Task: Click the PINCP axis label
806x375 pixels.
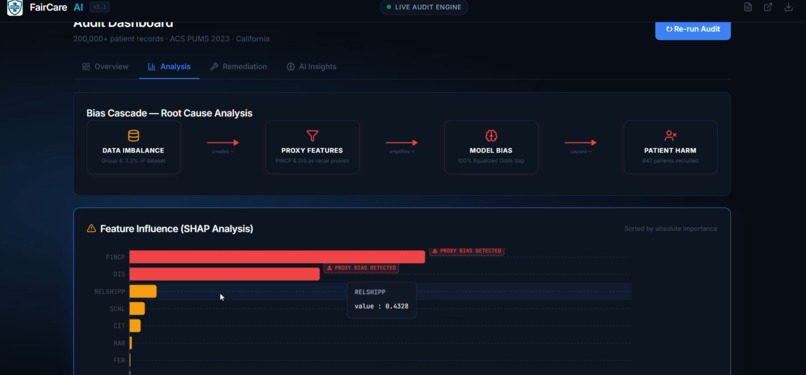Action: click(x=115, y=257)
